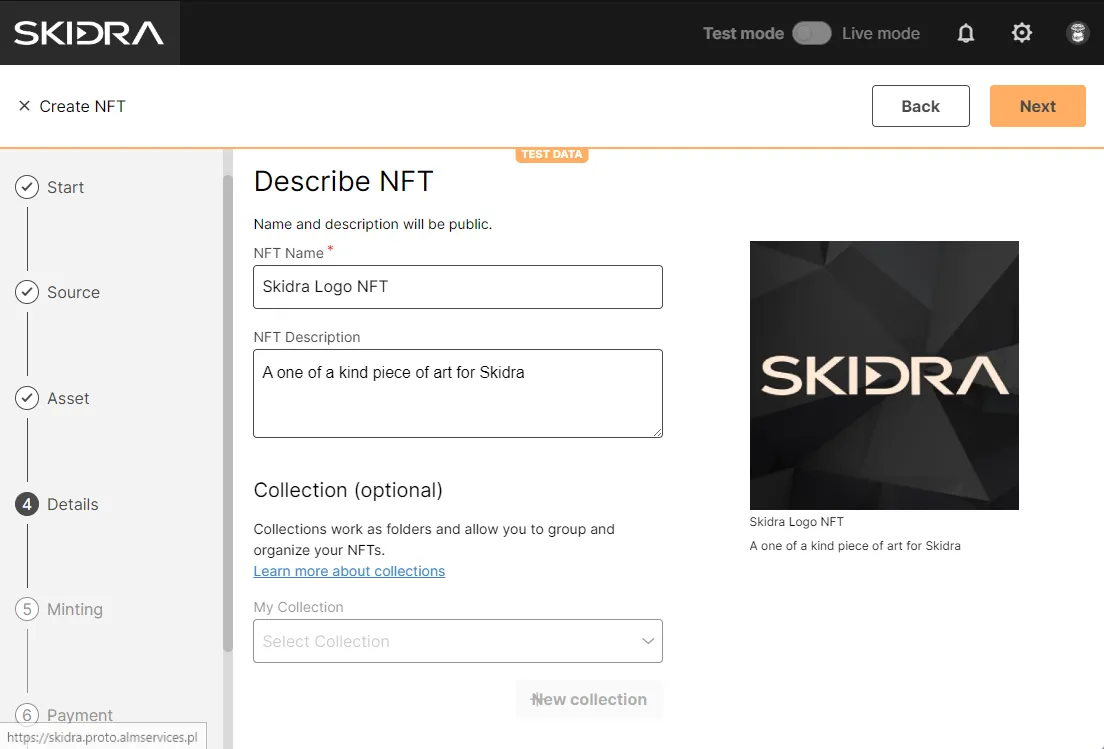This screenshot has height=749, width=1104.
Task: Click the step 4 Details circle icon
Action: click(x=27, y=504)
